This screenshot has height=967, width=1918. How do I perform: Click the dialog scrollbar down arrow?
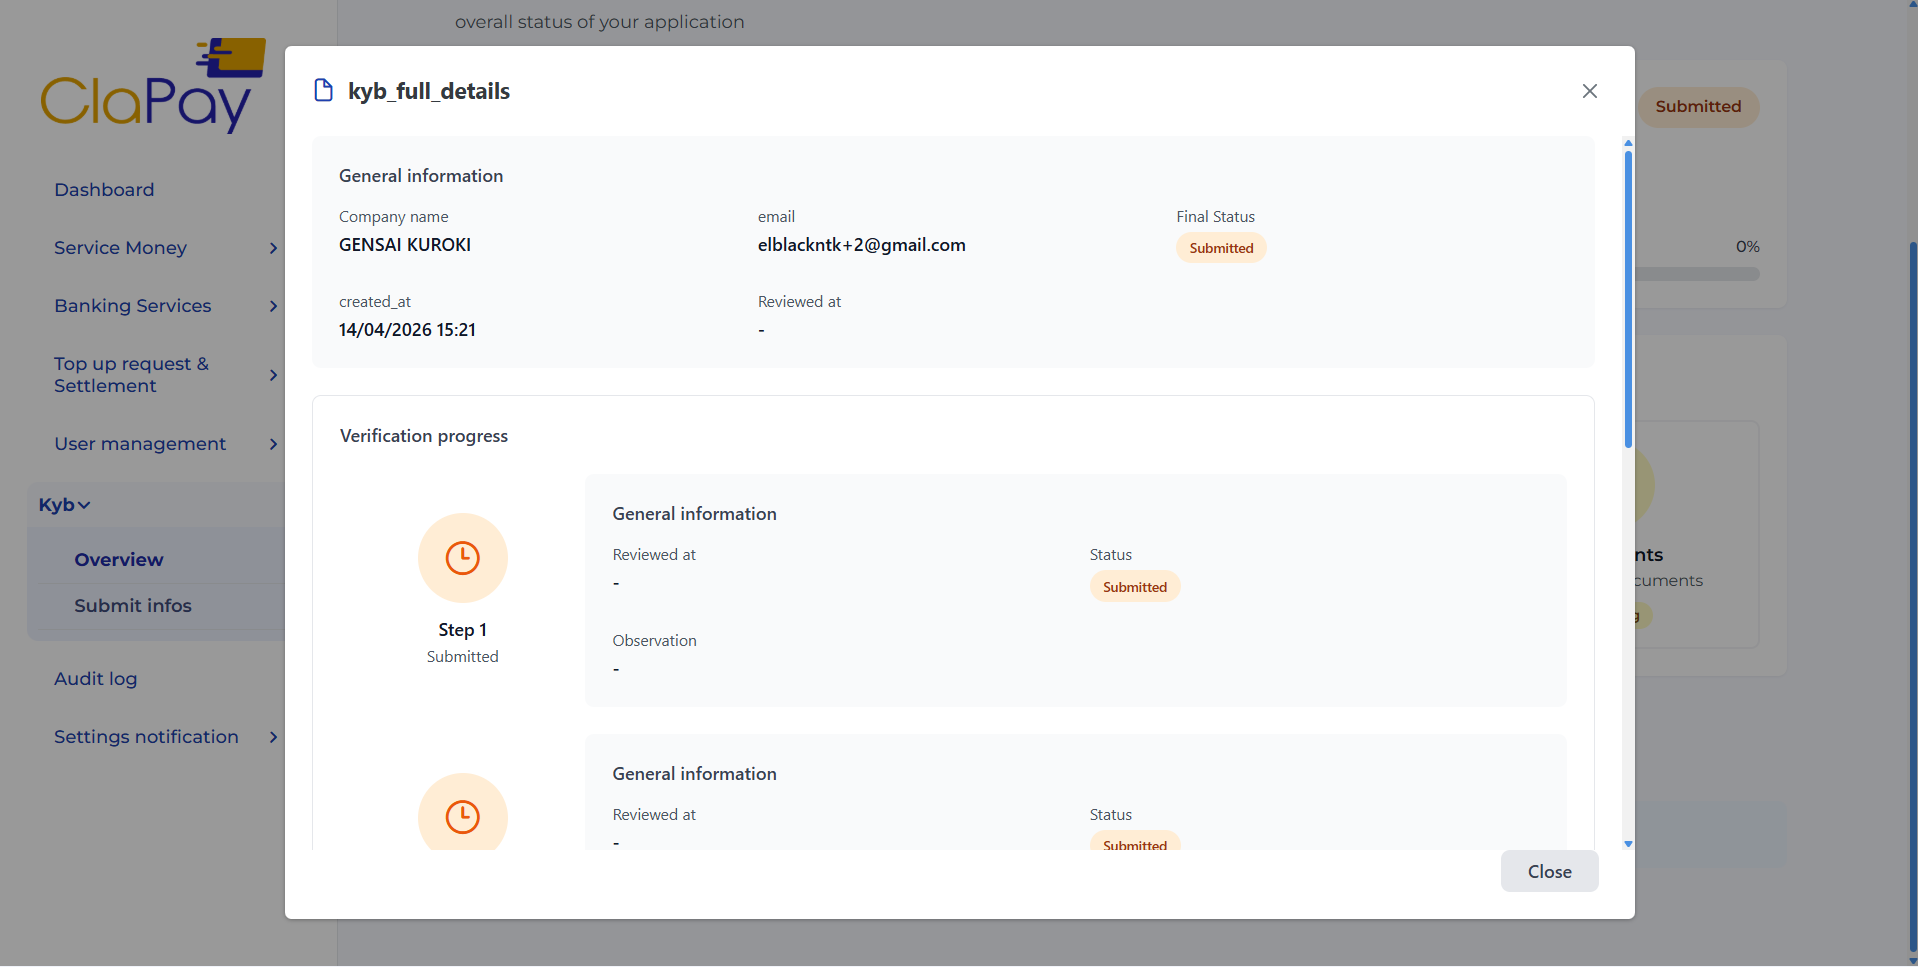tap(1628, 844)
